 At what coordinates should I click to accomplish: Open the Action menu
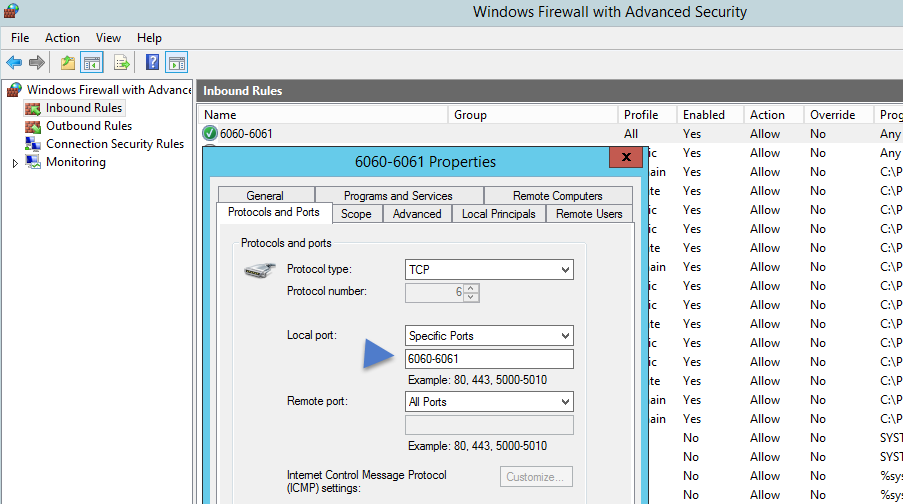(x=62, y=38)
